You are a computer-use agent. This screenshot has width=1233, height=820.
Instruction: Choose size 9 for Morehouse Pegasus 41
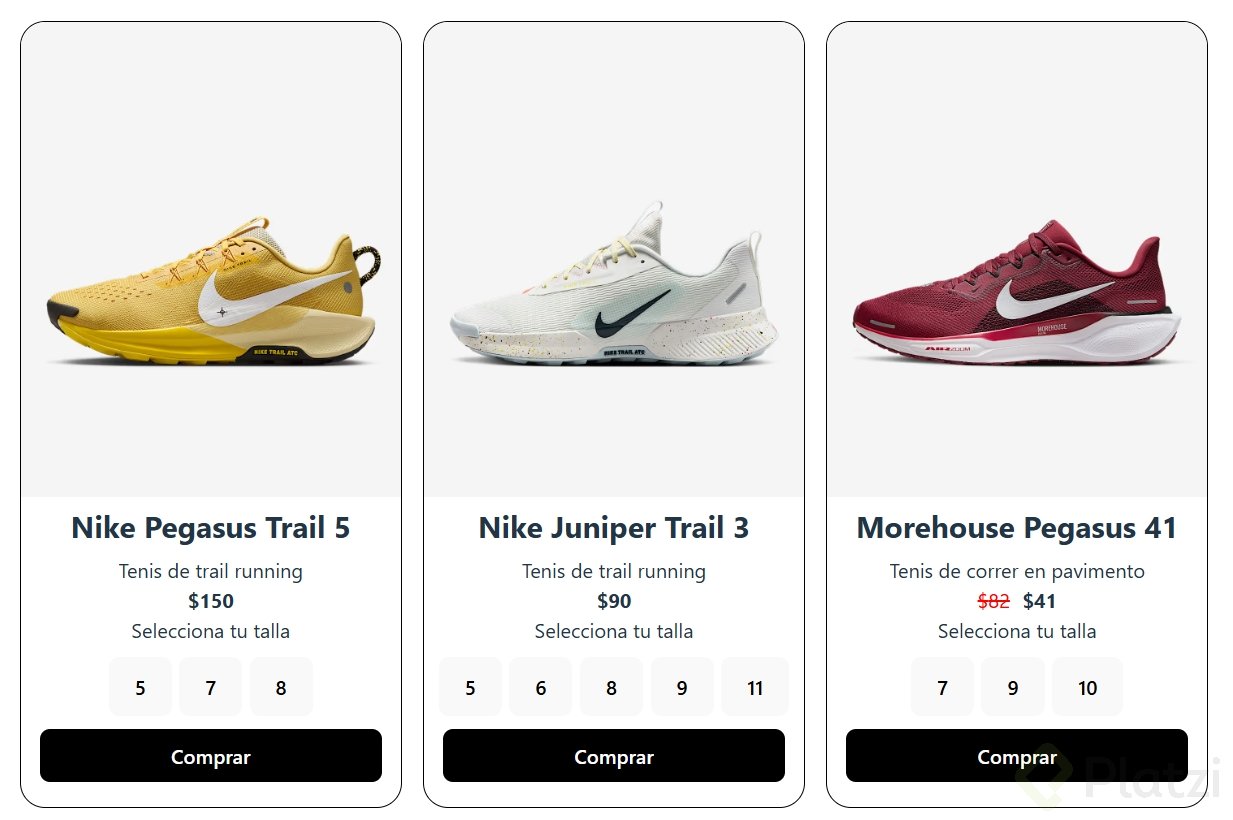click(x=1013, y=687)
